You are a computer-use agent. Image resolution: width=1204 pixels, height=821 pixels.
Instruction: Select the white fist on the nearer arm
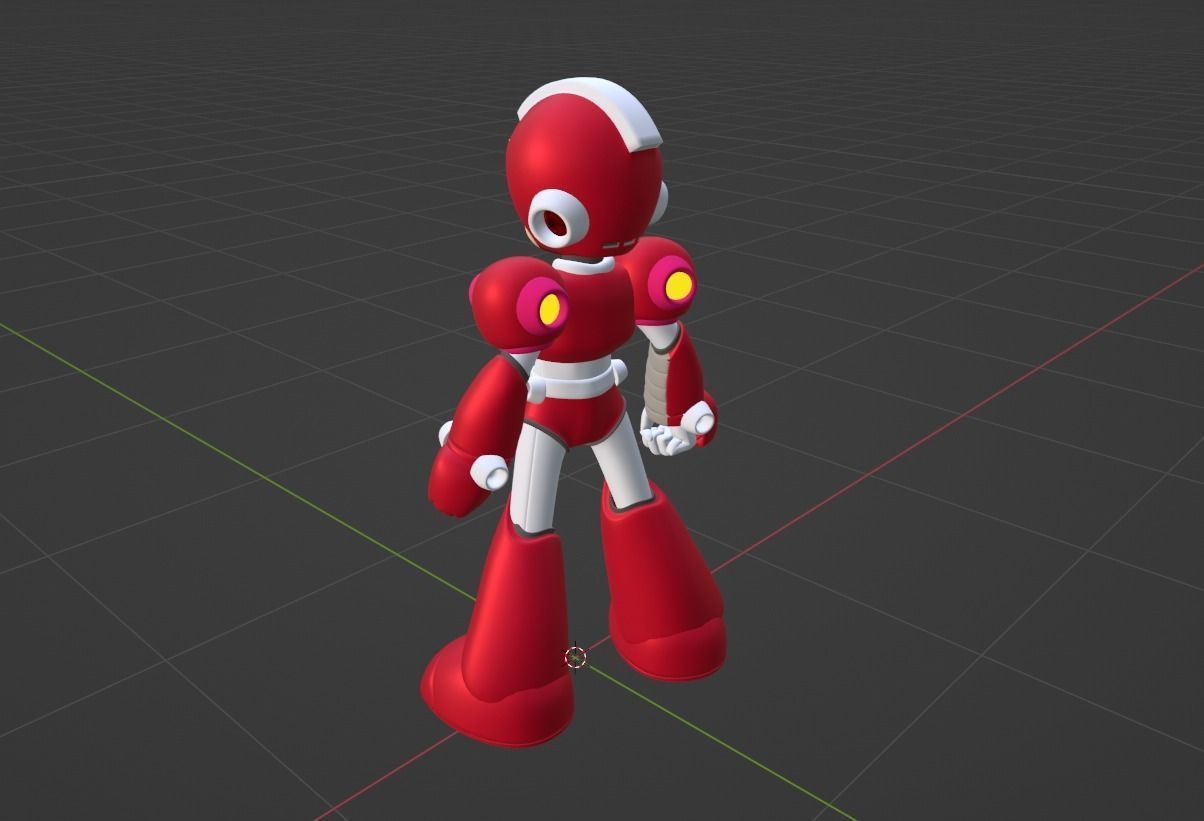(490, 471)
